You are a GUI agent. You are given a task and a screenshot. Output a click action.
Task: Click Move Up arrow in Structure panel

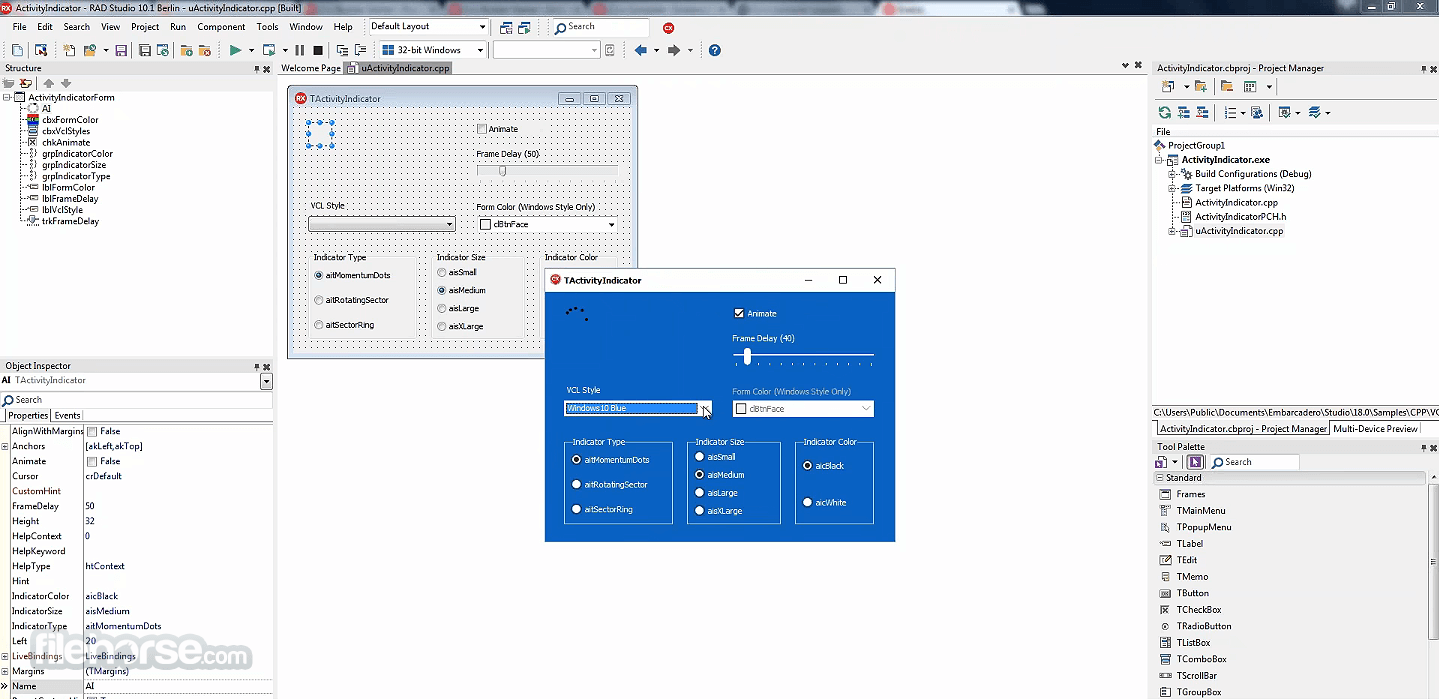coord(48,84)
